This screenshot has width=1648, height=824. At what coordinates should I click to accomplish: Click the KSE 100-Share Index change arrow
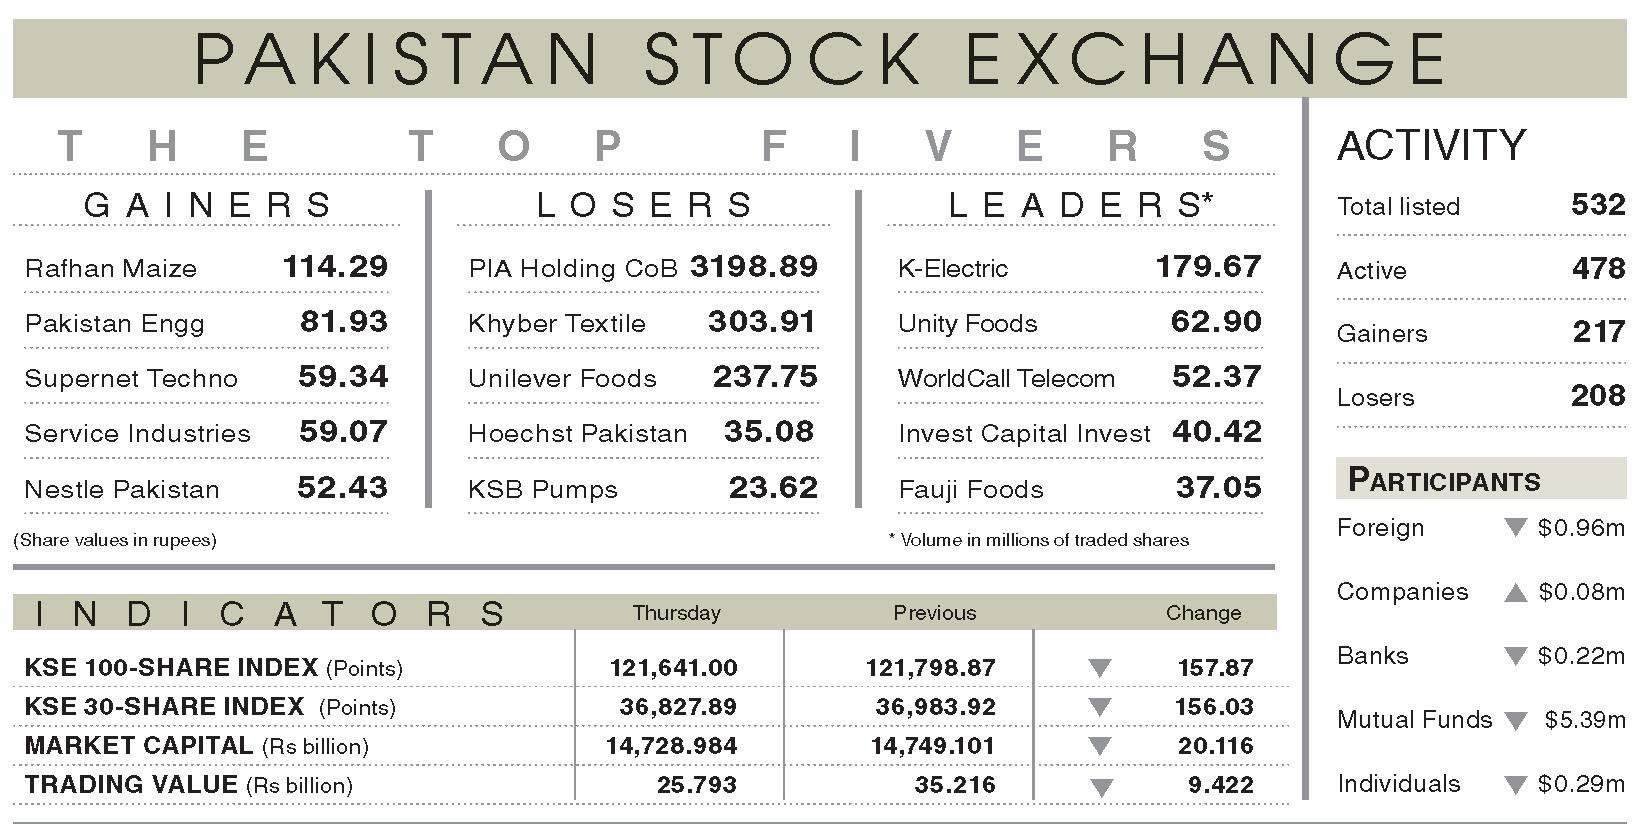point(1100,668)
